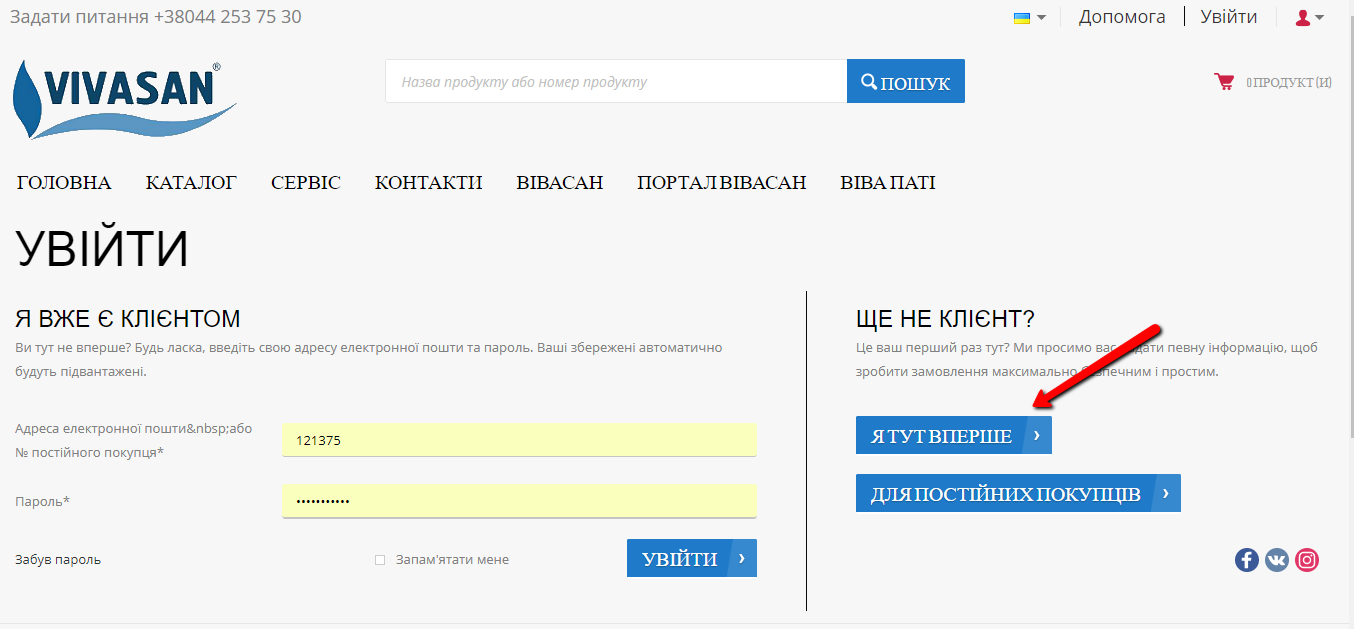Enable the 'Запам'ятати мене' checkbox
The height and width of the screenshot is (629, 1354).
pos(380,560)
